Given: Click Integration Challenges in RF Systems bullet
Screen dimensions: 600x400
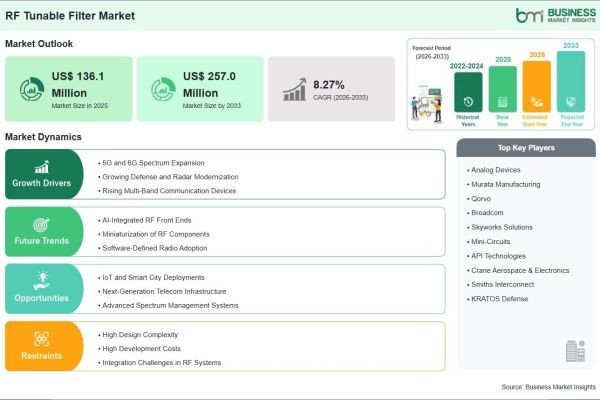Looking at the screenshot, I should pyautogui.click(x=160, y=362).
